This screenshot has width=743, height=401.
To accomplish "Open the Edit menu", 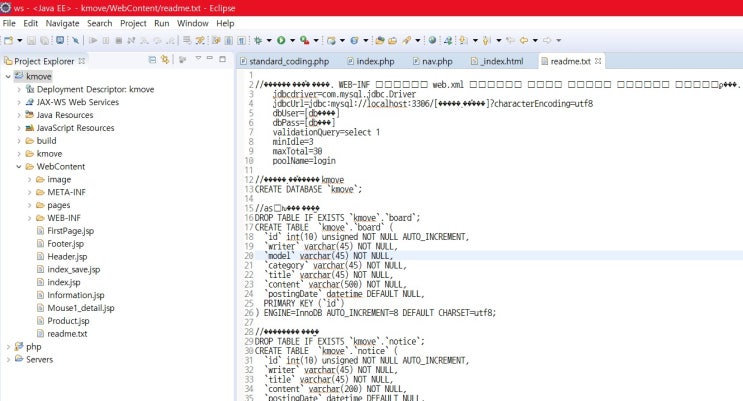I will 30,23.
